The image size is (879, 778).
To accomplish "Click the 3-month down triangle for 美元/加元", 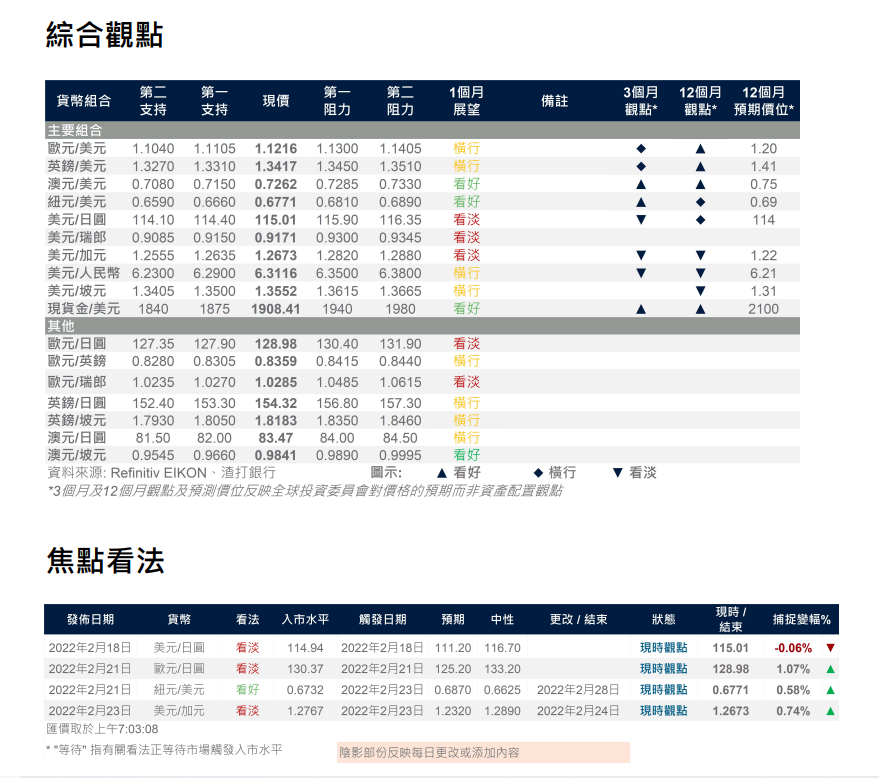I will (x=641, y=256).
